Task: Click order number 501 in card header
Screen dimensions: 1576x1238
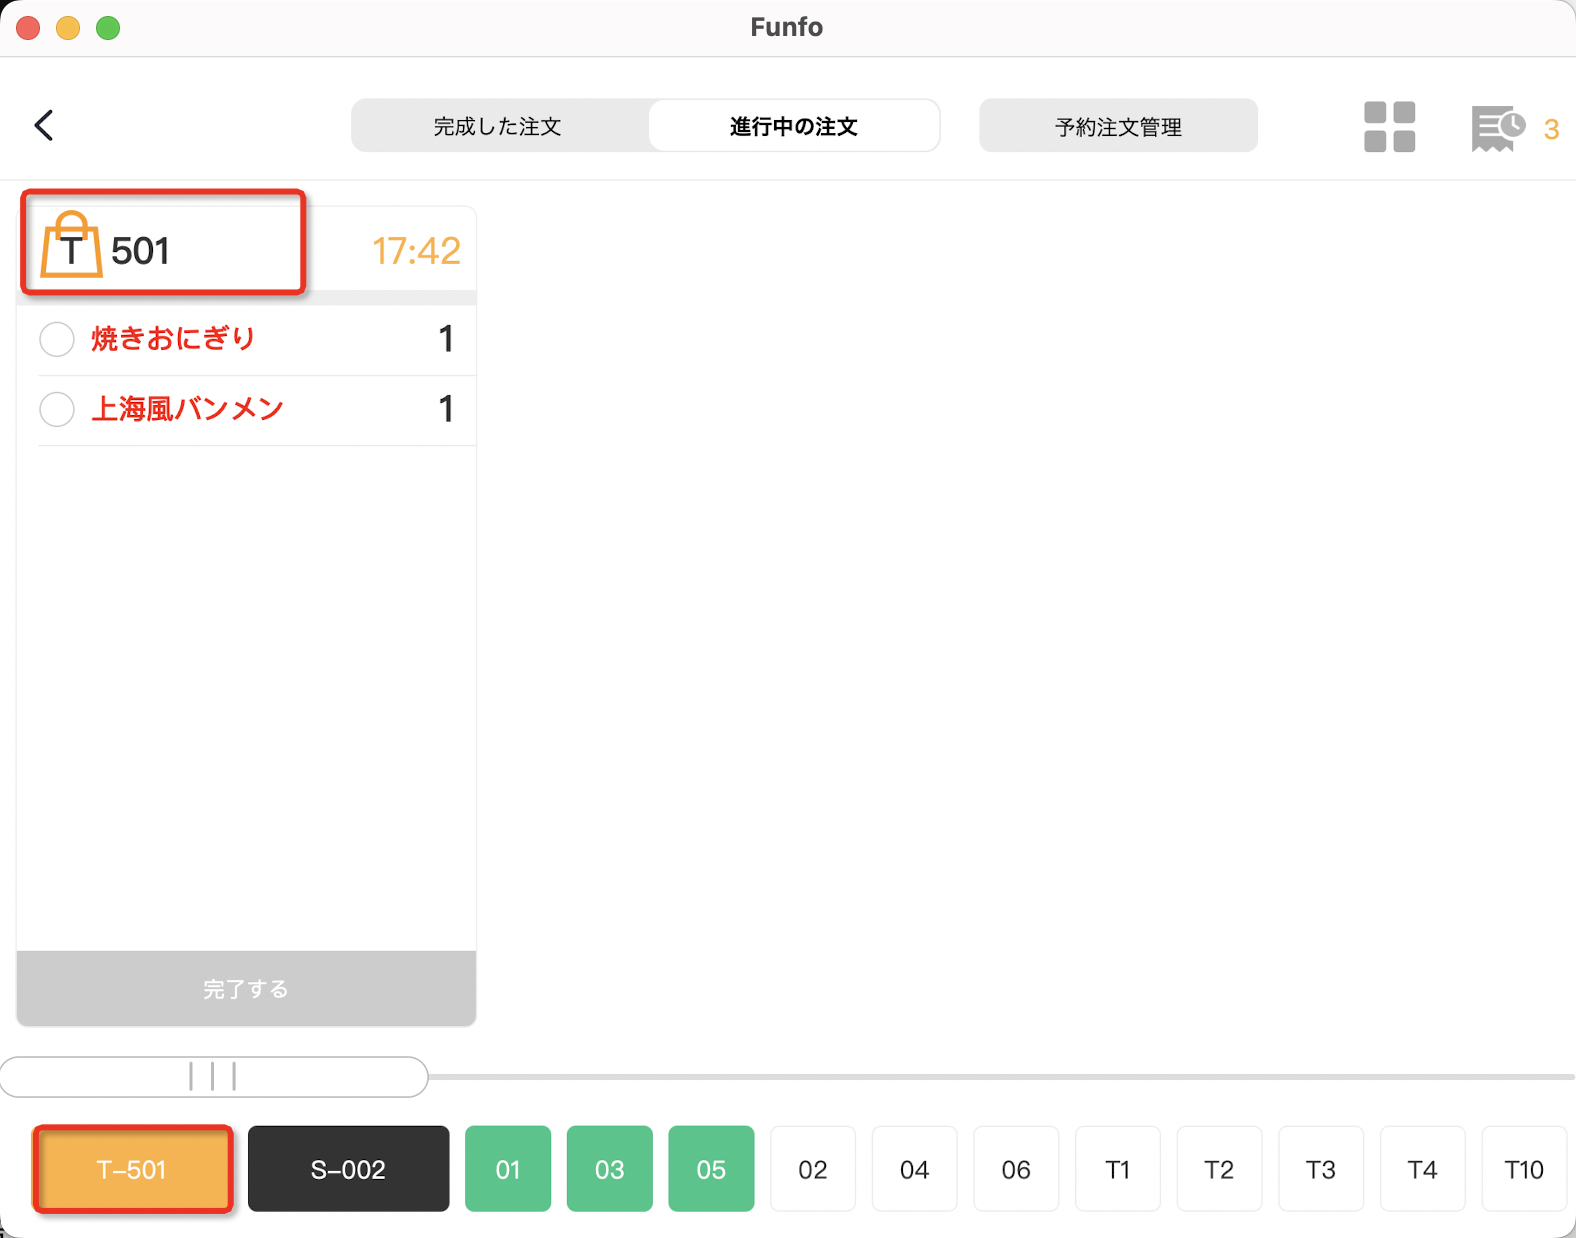Action: click(x=140, y=251)
